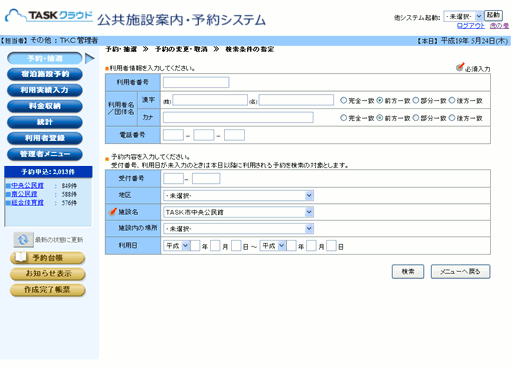Click the 検索 button
This screenshot has height=366, width=512.
pyautogui.click(x=408, y=272)
